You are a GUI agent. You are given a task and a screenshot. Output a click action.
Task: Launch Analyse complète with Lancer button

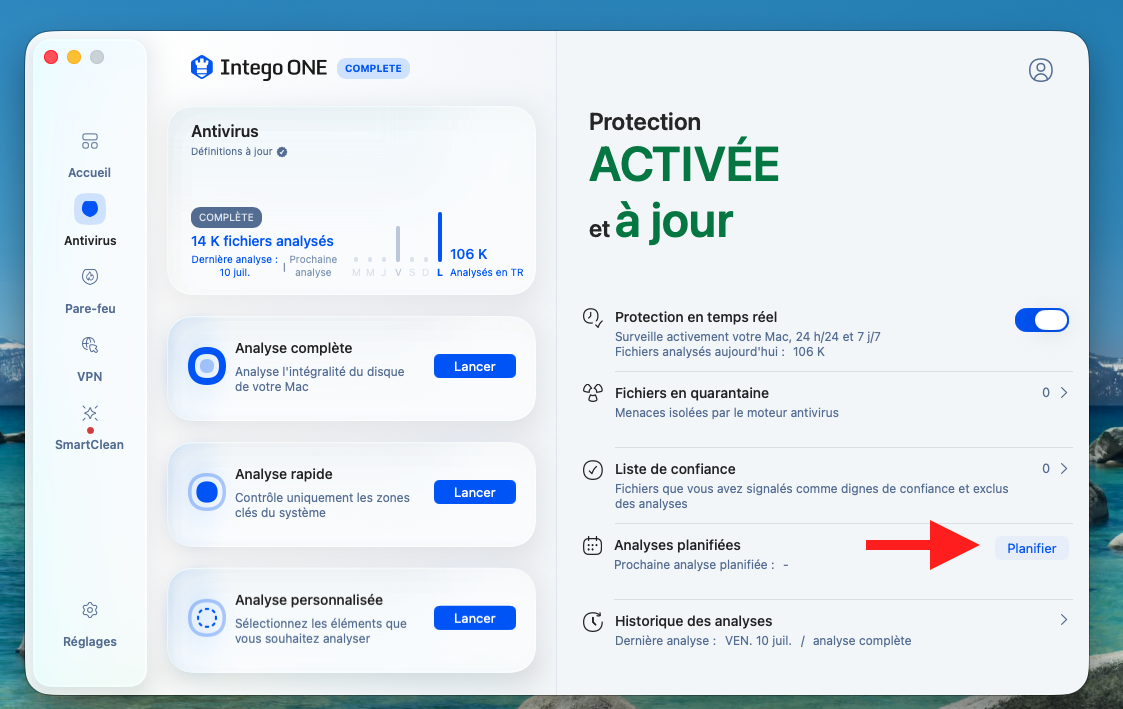474,366
